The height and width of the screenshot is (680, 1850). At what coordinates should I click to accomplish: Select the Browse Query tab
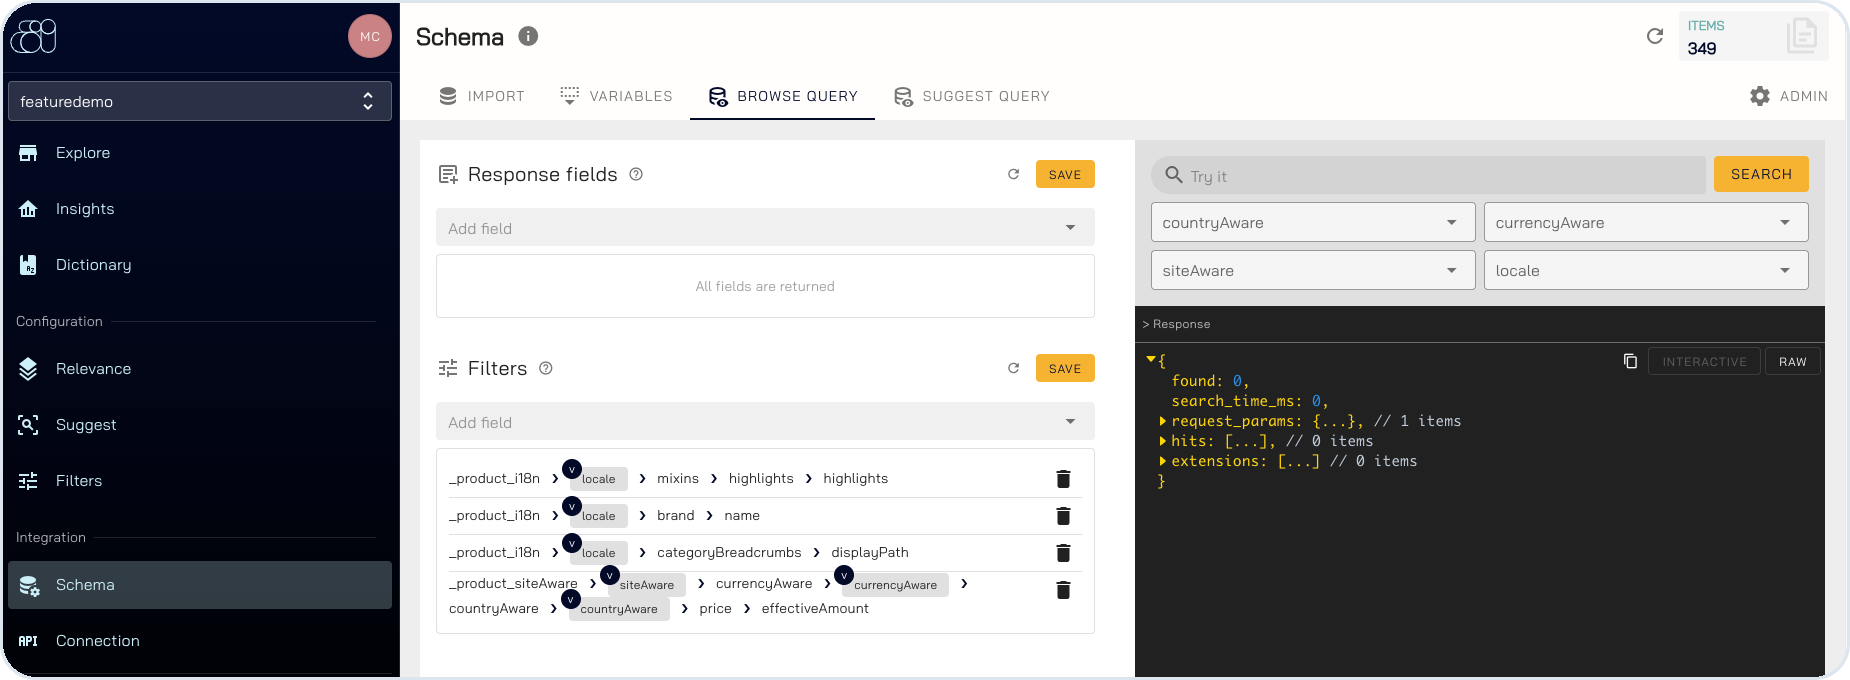coord(783,96)
